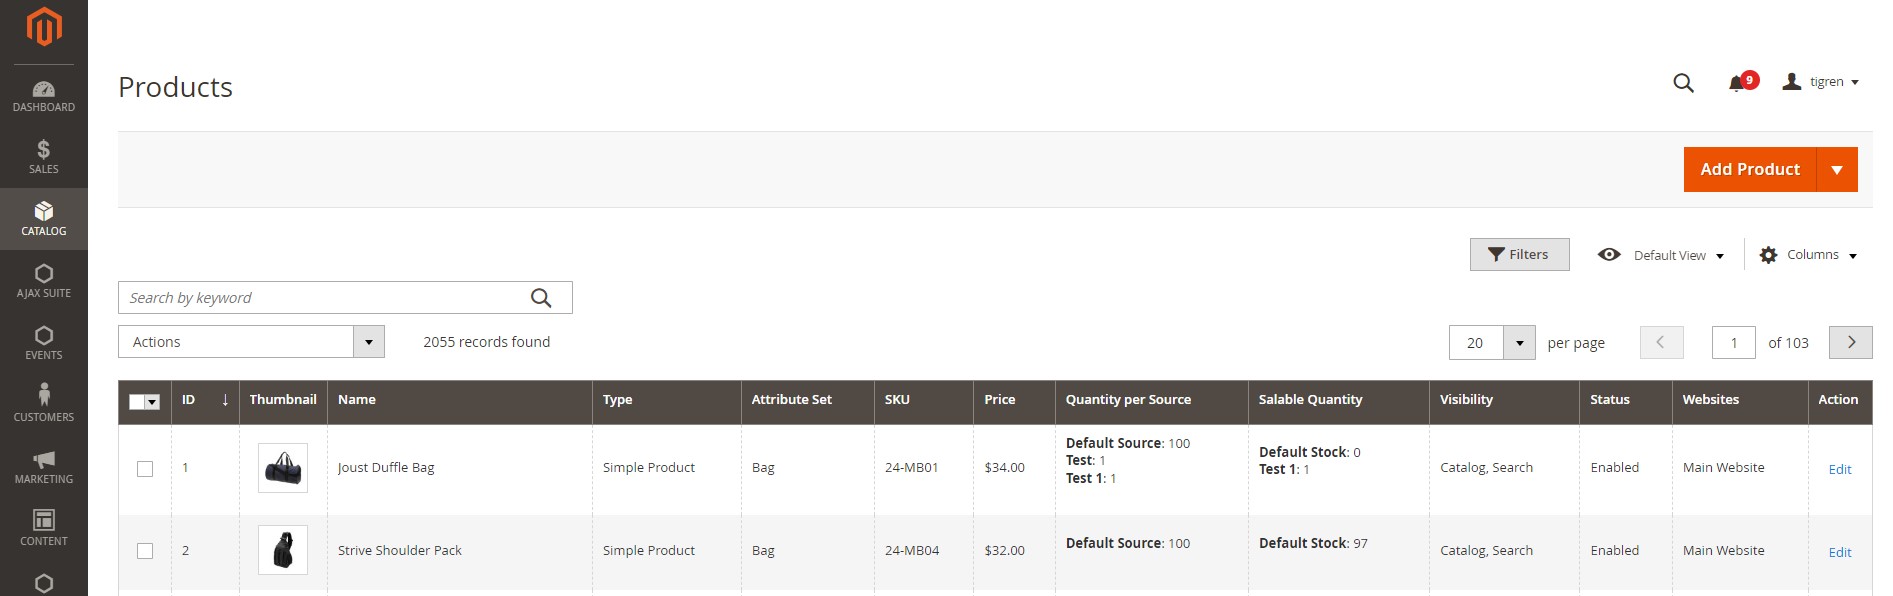Viewport: 1893px width, 596px height.
Task: Expand the Default View dropdown
Action: [1668, 255]
